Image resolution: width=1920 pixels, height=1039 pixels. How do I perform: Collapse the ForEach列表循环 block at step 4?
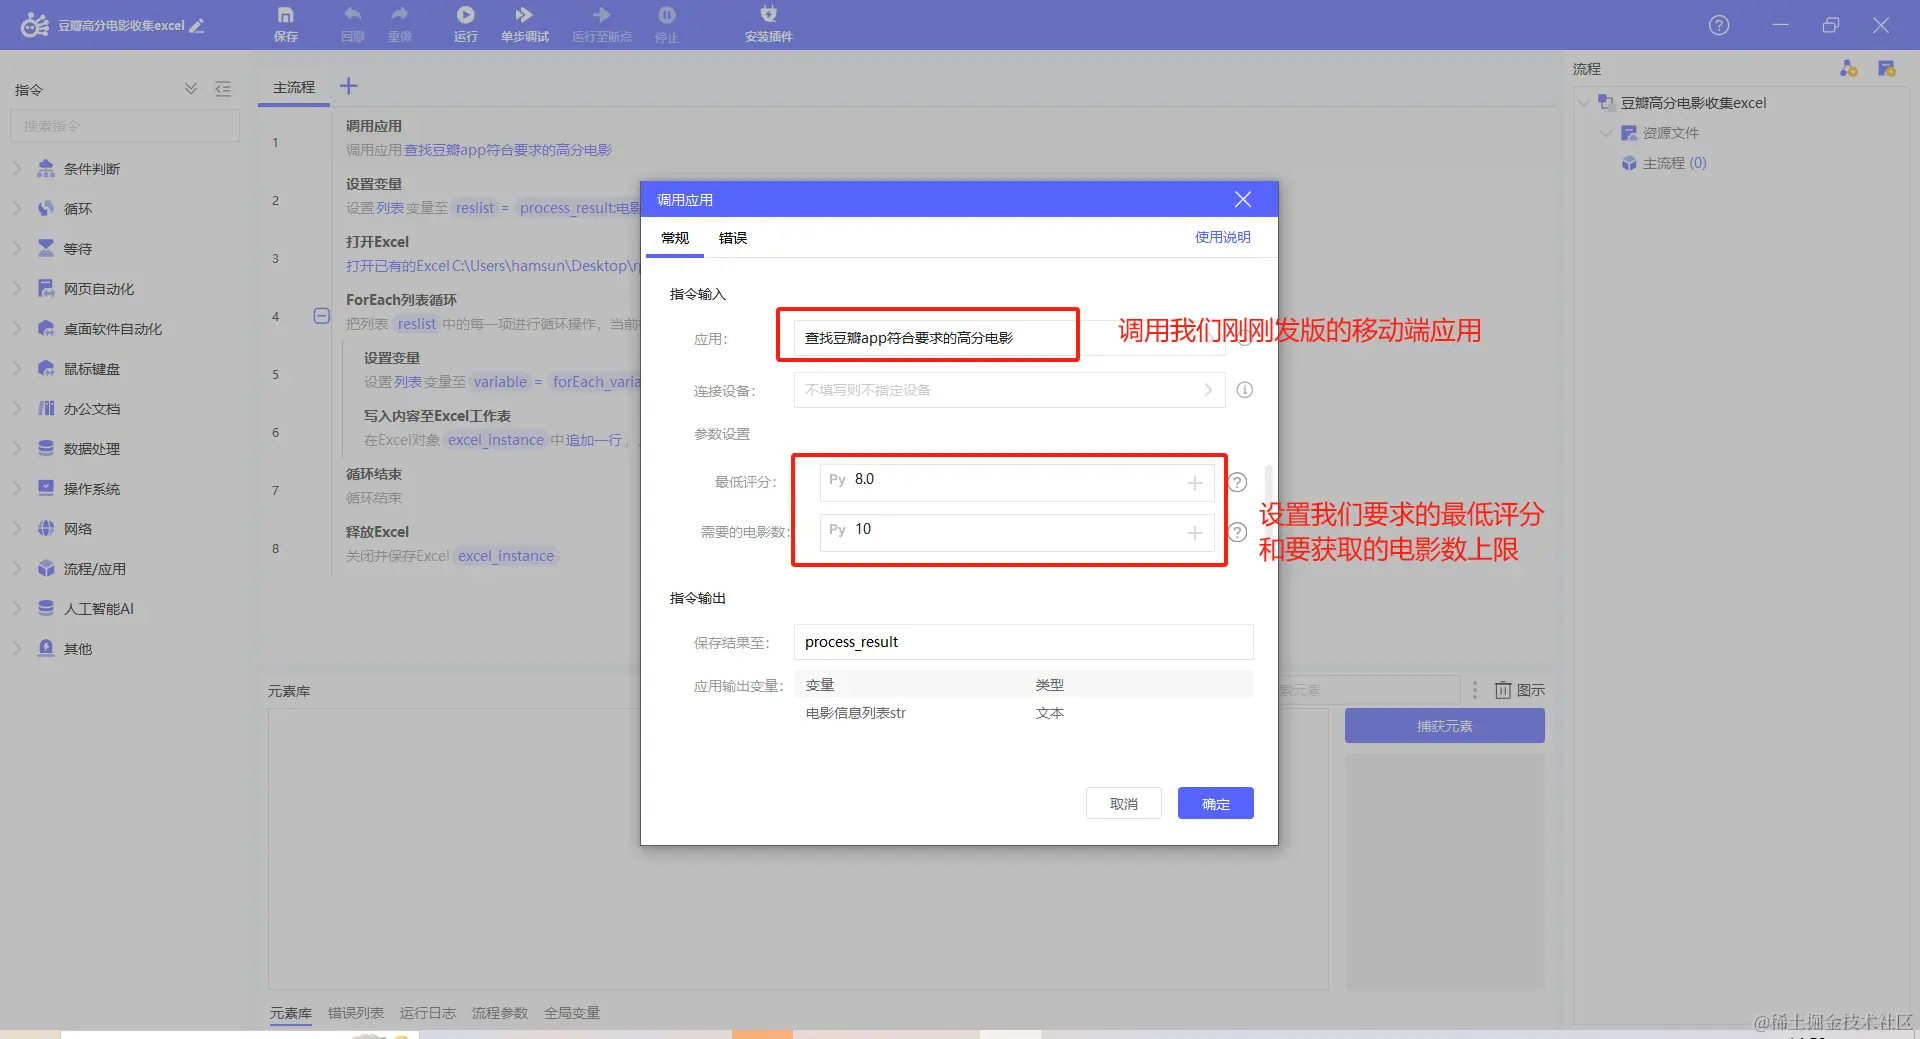(x=322, y=316)
